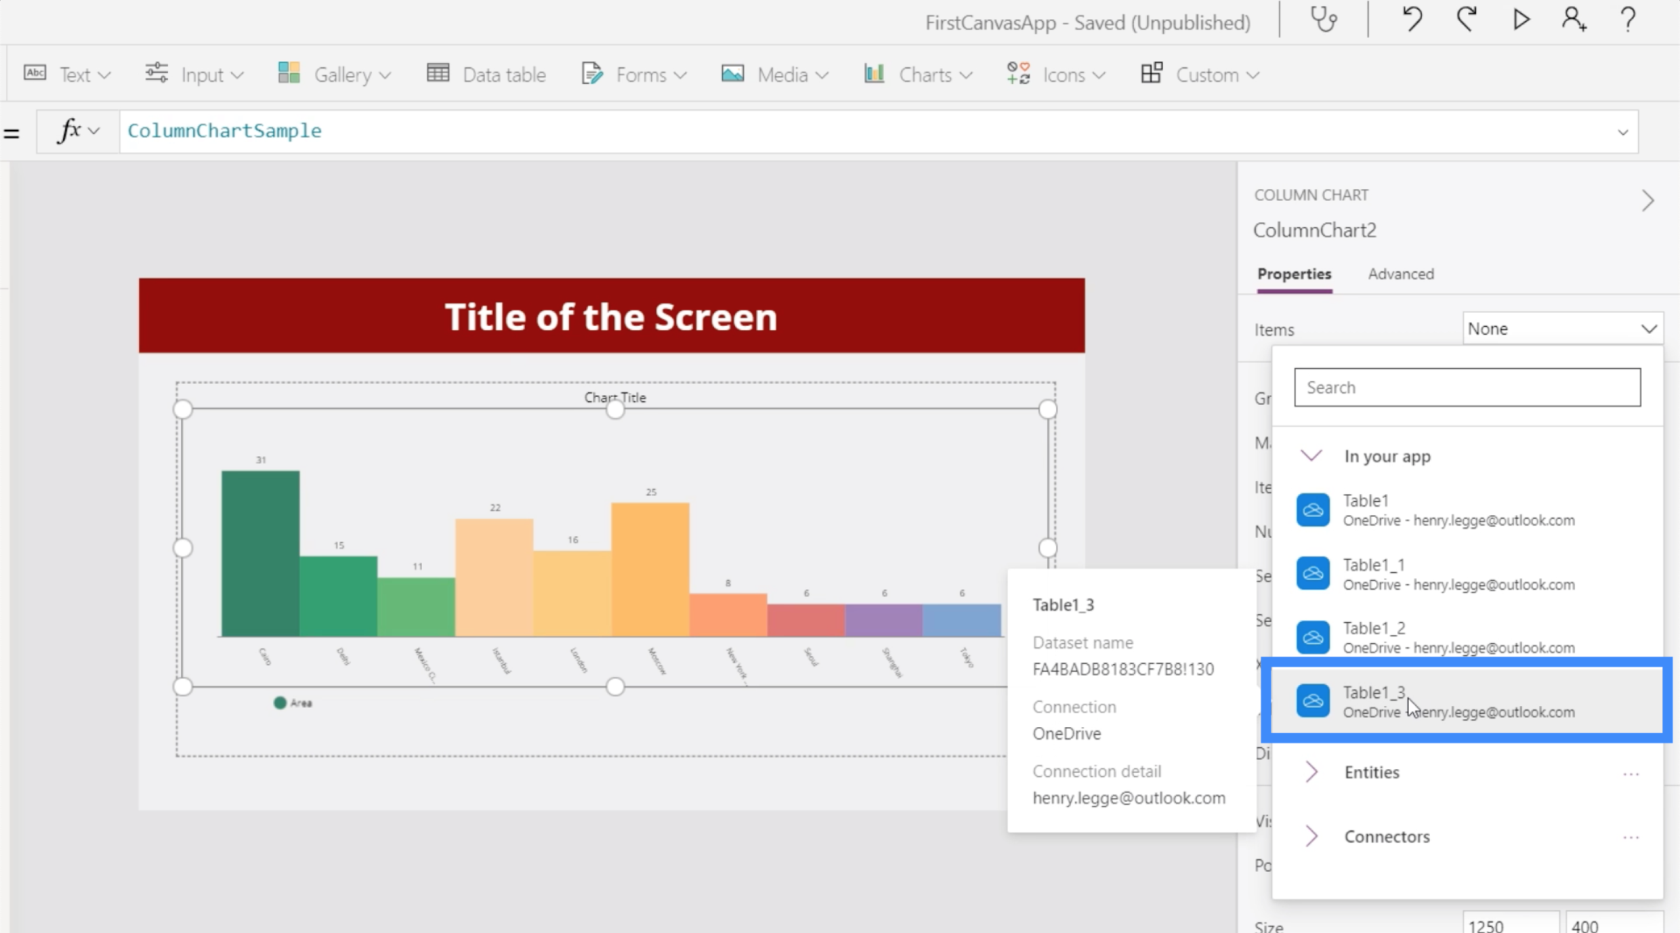The width and height of the screenshot is (1680, 933).
Task: Open the Custom components menu
Action: [x=1199, y=74]
